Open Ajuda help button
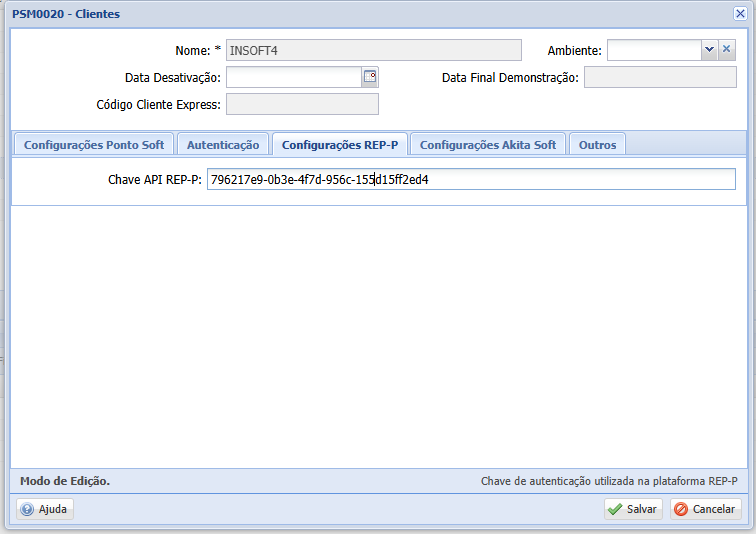 tap(45, 509)
